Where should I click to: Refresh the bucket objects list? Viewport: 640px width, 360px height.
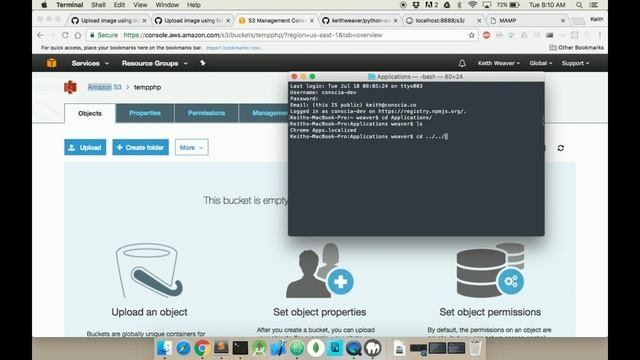[x=561, y=148]
